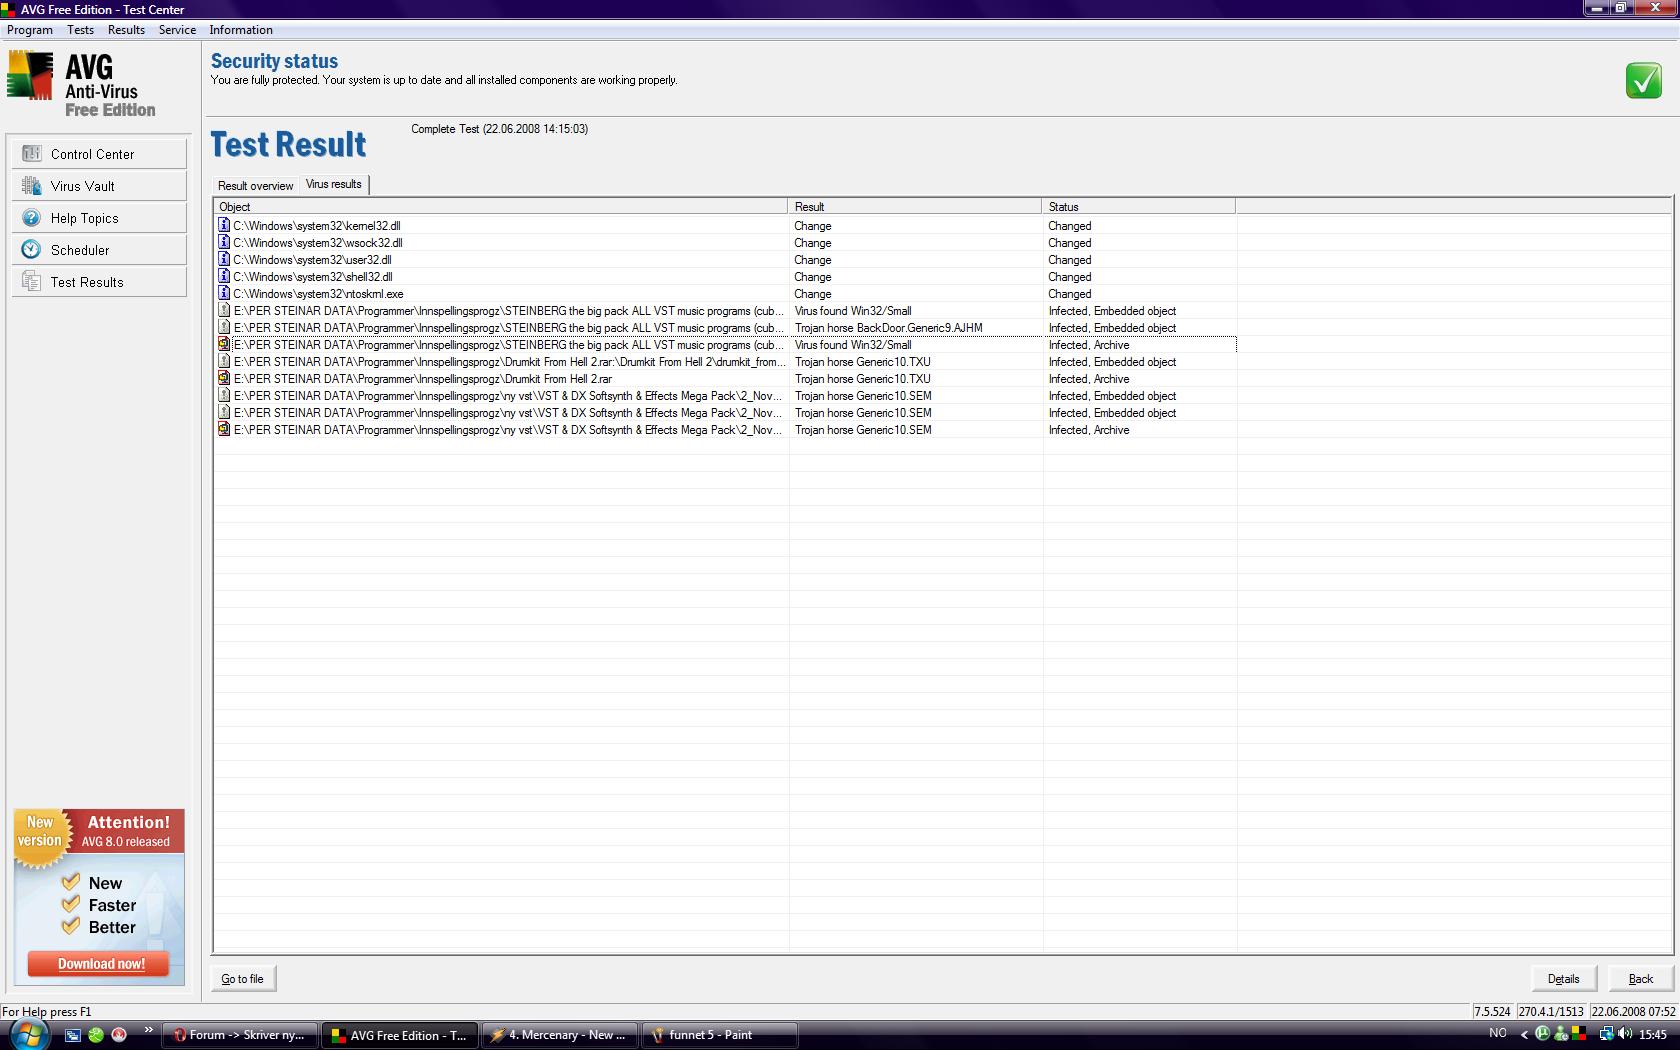
Task: Open the Service menu
Action: [x=177, y=30]
